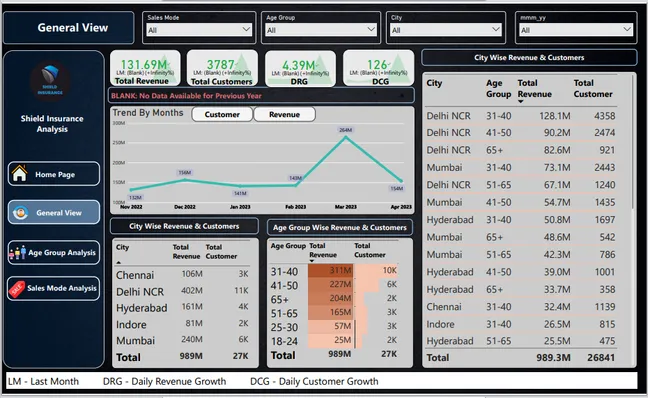The width and height of the screenshot is (650, 398).
Task: Select Indore 31-40 row with 26.5M
Action: pyautogui.click(x=521, y=324)
